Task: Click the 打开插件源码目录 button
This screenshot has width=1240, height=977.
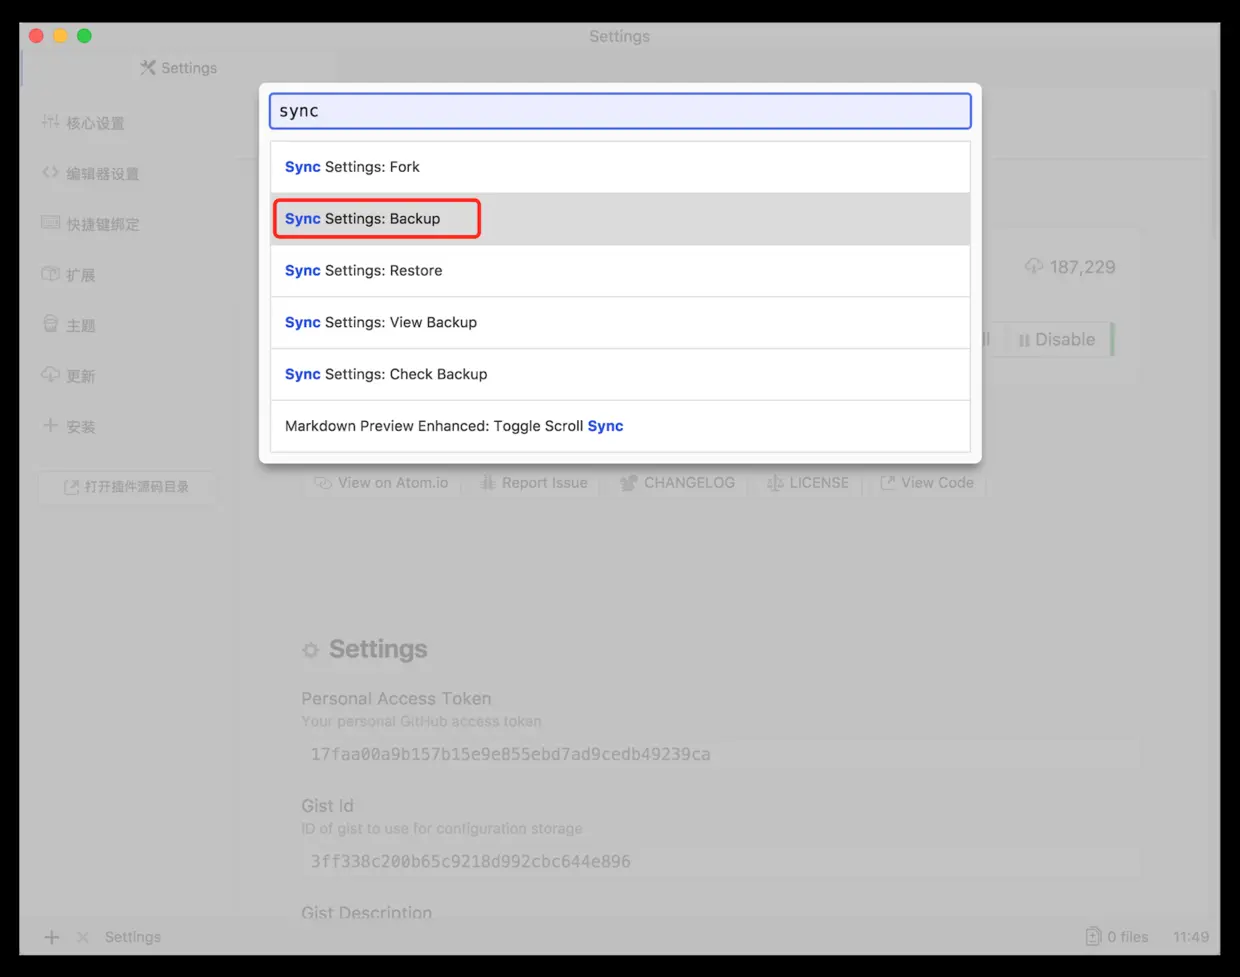Action: (128, 487)
